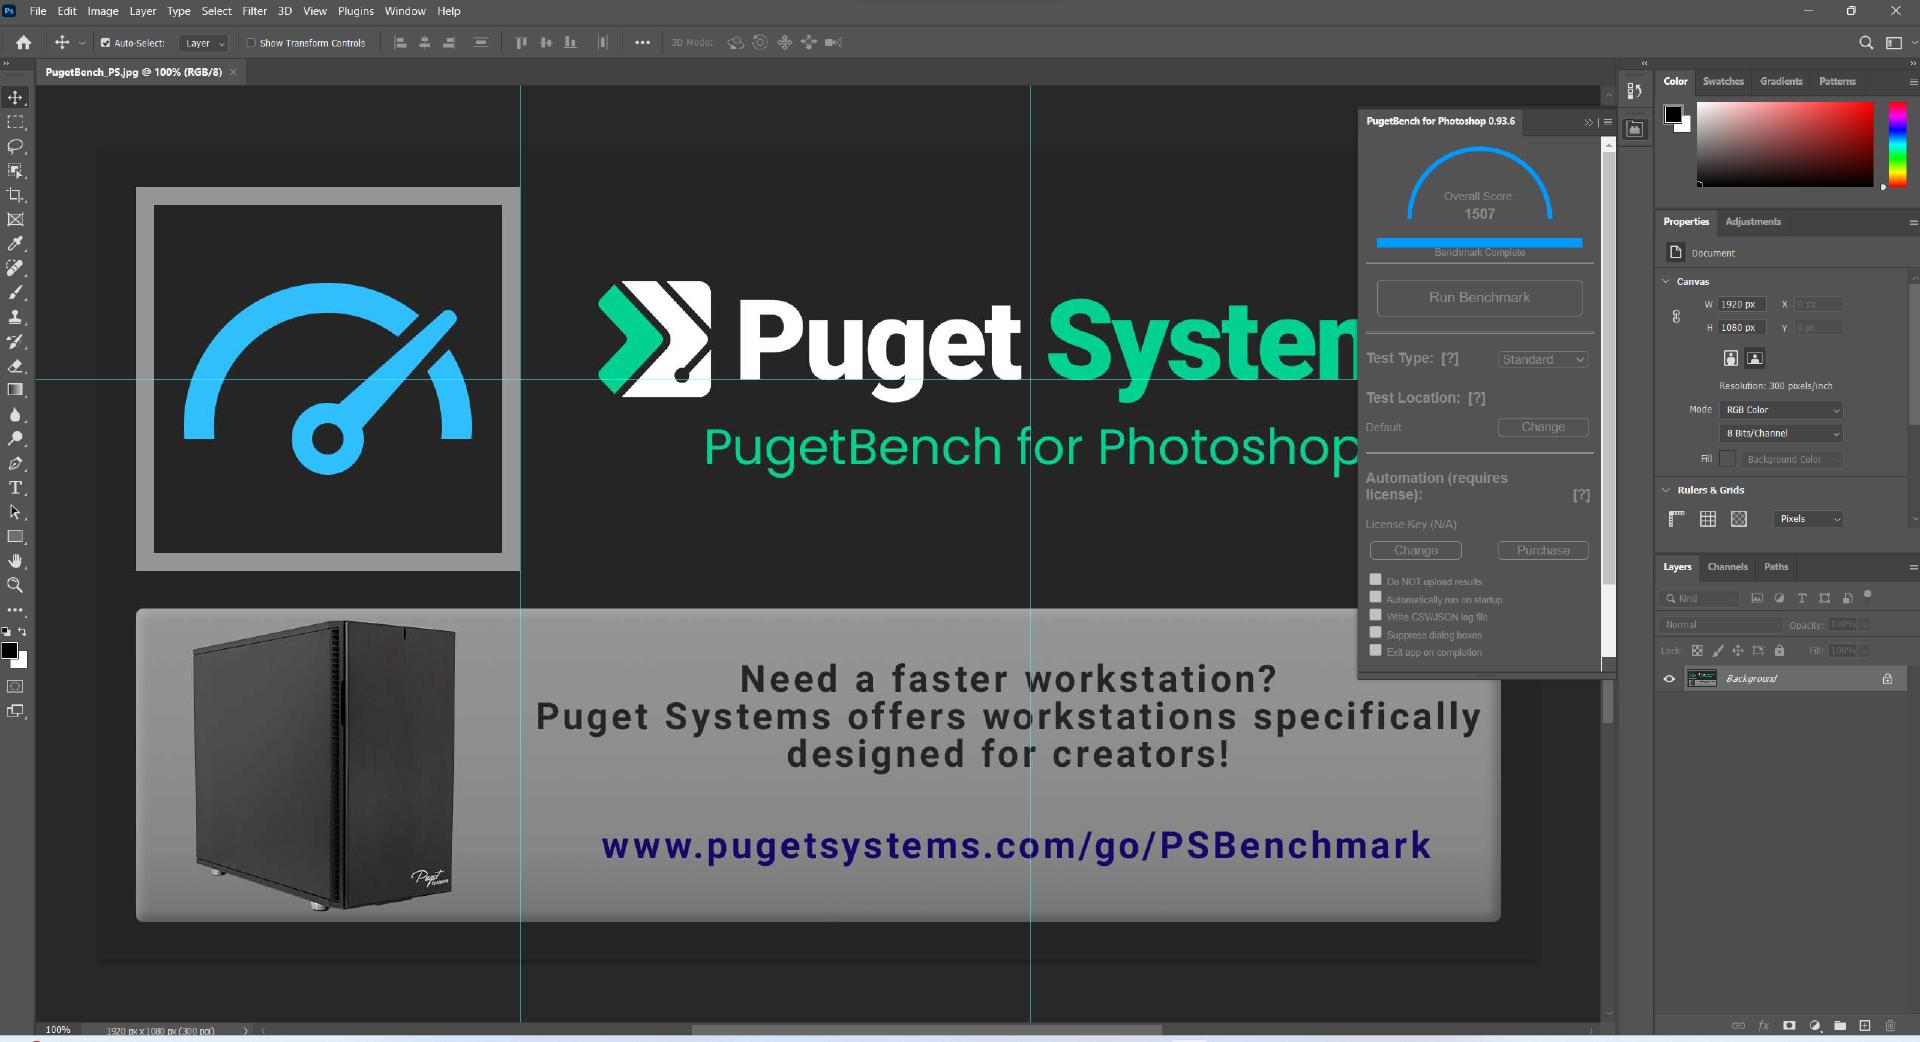Select the Eyedropper tool
The height and width of the screenshot is (1042, 1920).
pos(15,244)
